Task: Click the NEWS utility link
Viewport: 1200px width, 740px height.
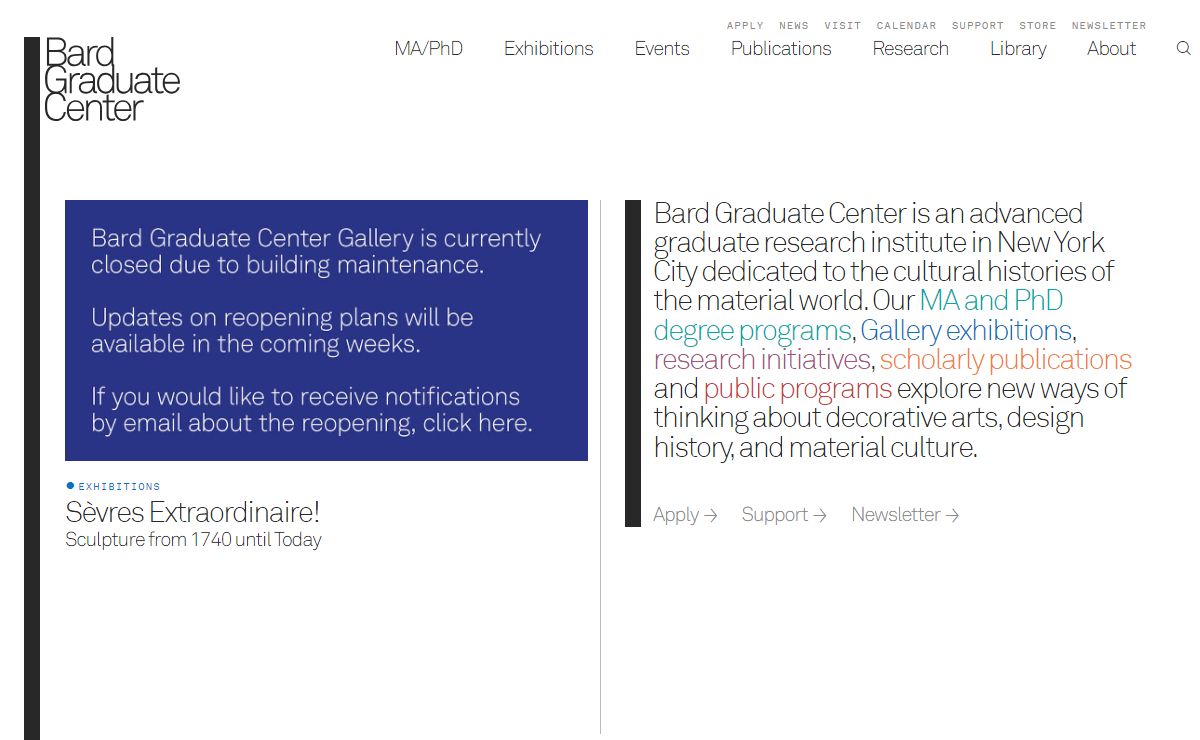Action: click(794, 26)
